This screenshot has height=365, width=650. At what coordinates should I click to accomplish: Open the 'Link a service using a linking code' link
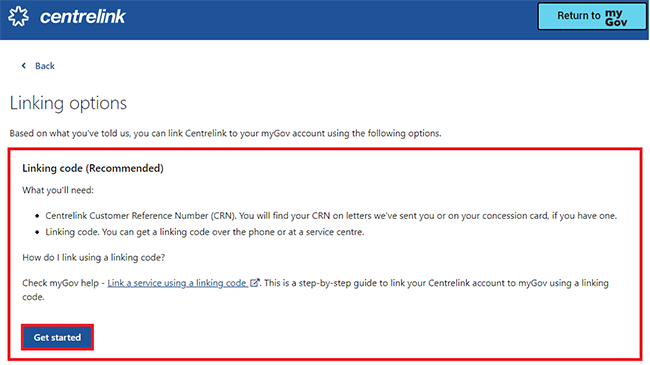[x=177, y=283]
